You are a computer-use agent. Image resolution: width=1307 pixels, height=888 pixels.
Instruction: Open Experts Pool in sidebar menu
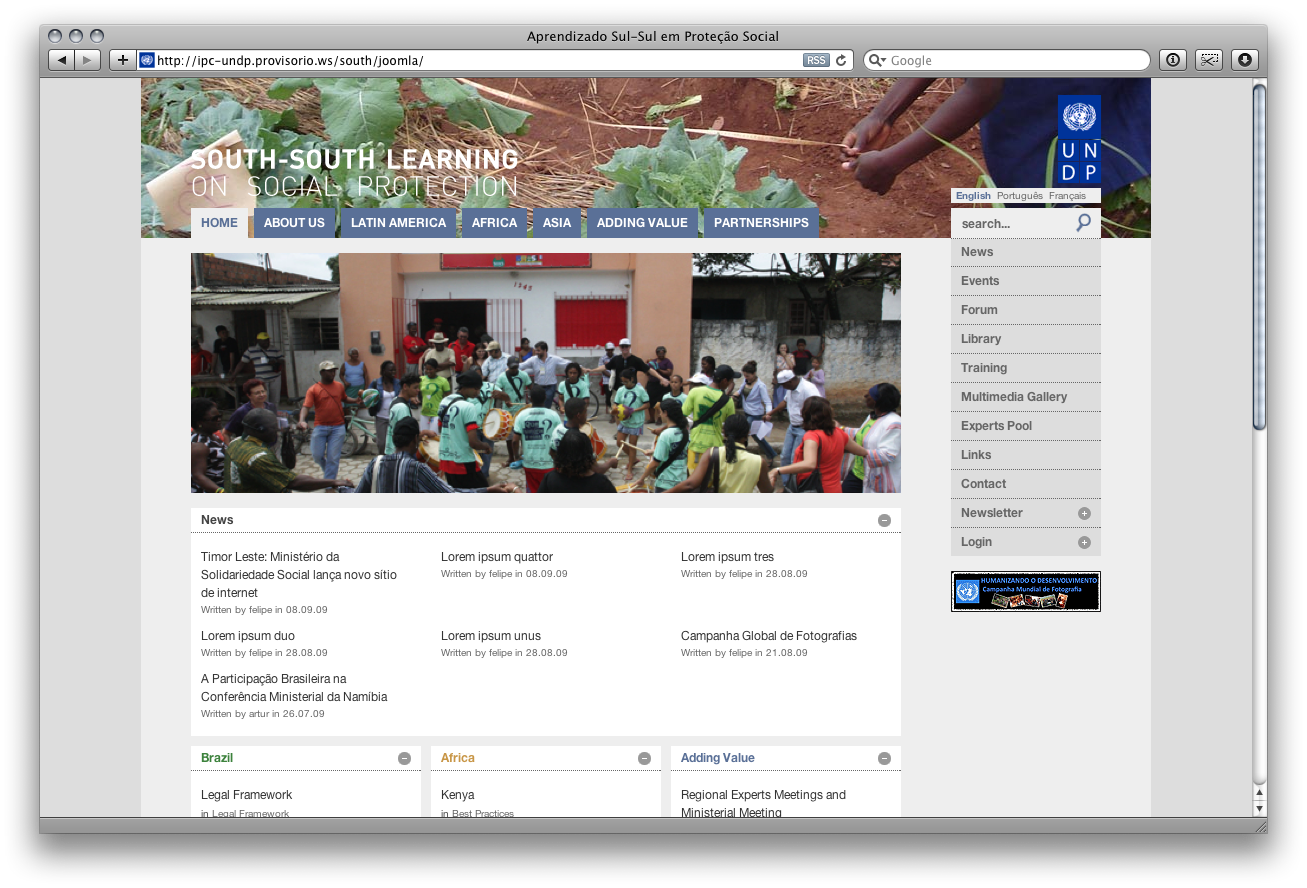[1026, 426]
